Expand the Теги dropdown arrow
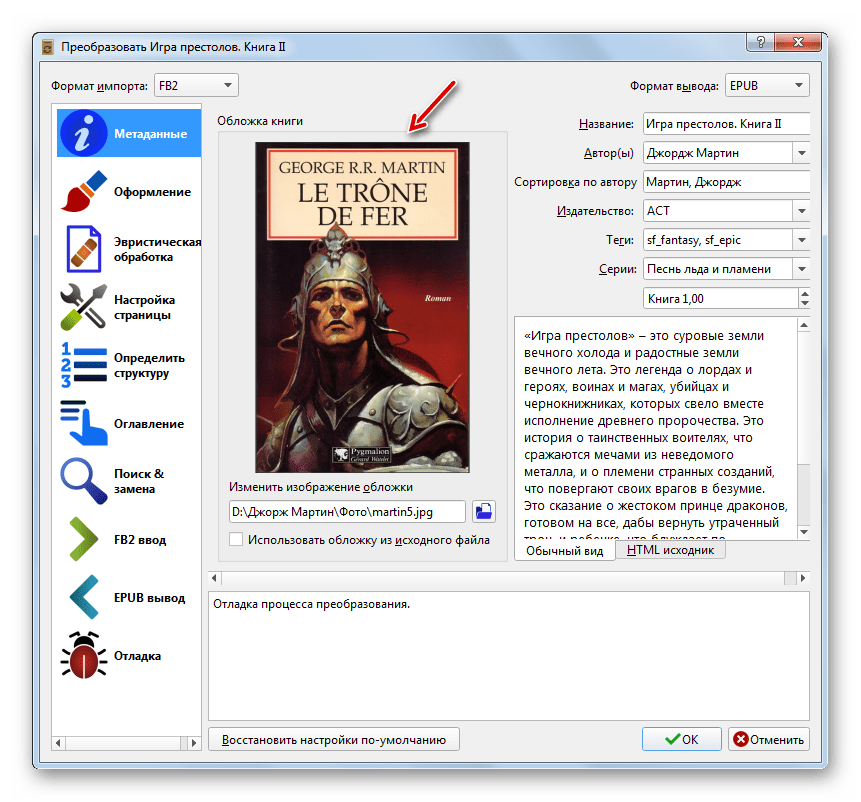The image size is (861, 802). click(x=802, y=240)
